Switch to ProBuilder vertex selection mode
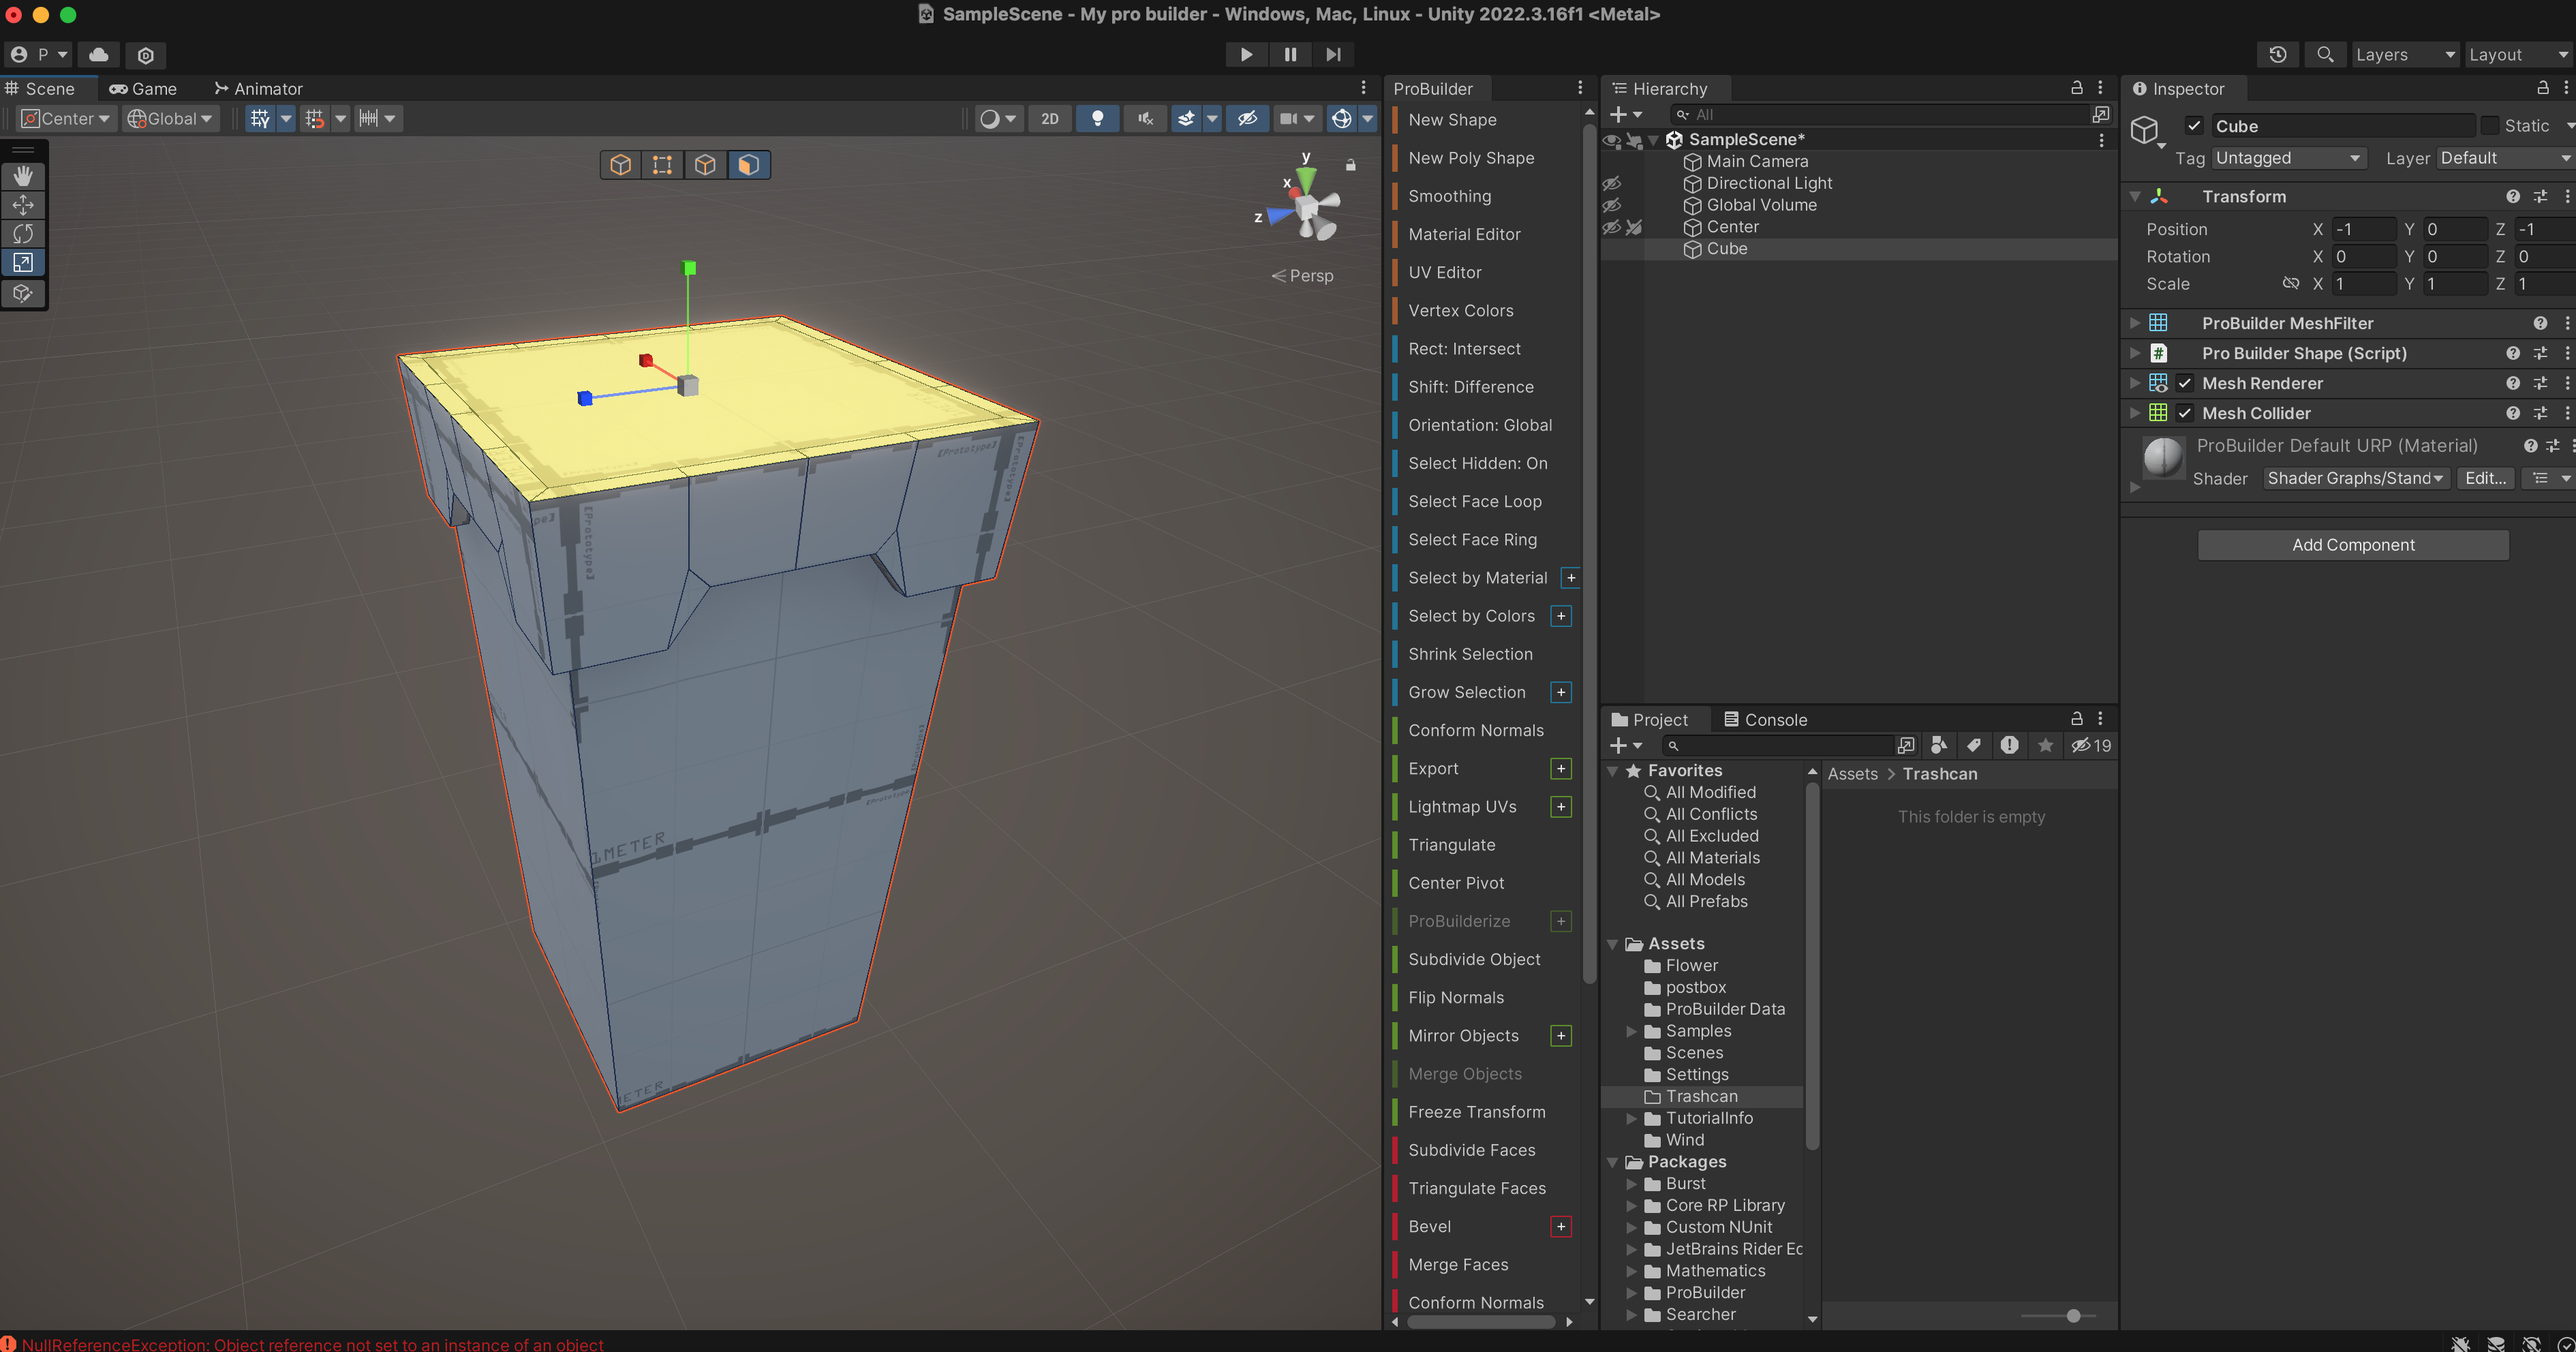This screenshot has height=1352, width=2576. pyautogui.click(x=662, y=165)
